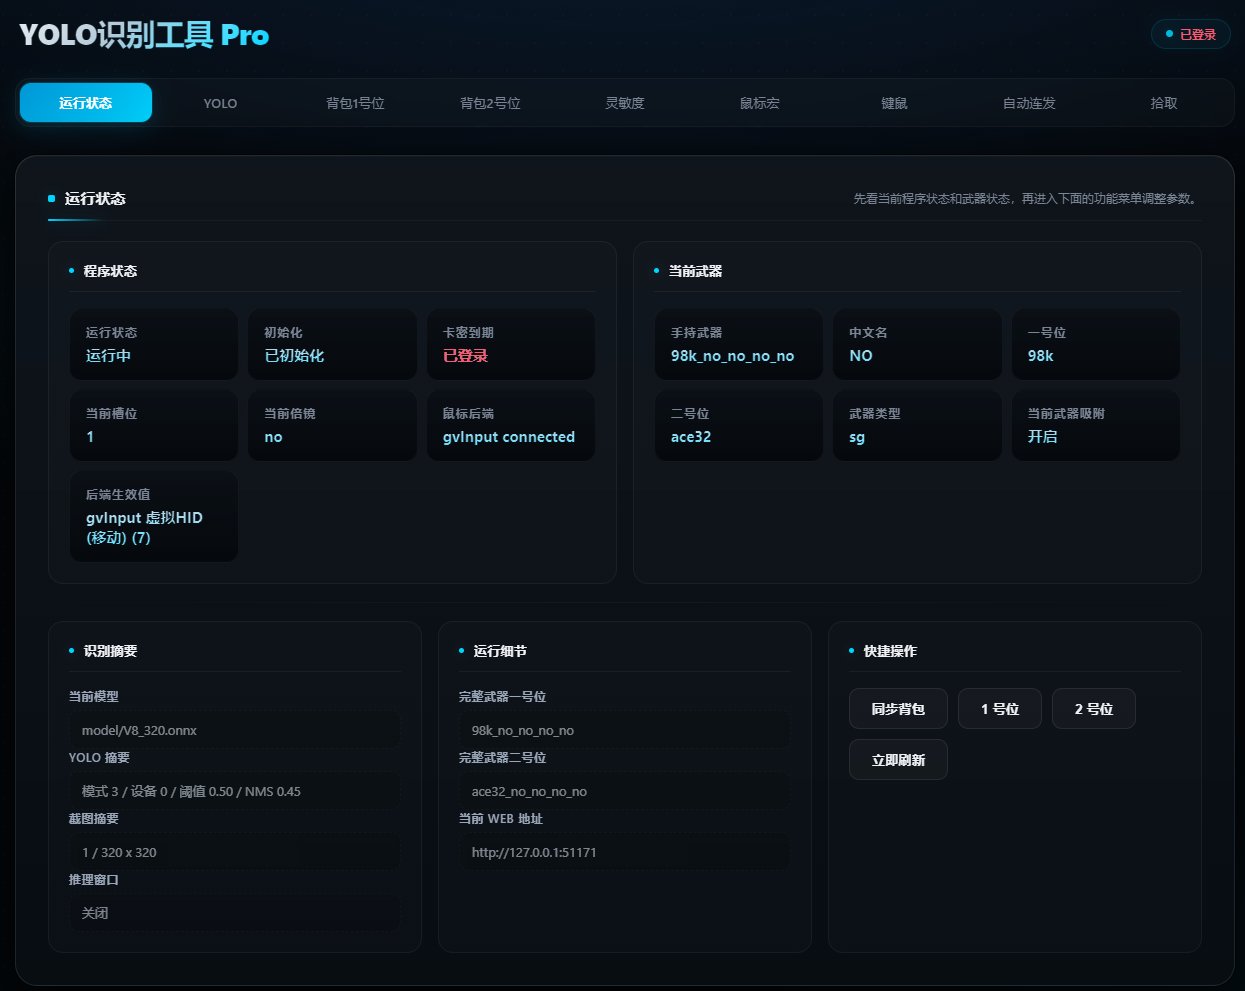1245x991 pixels.
Task: Click the 完整武器二号位 field ace32_no_no_no_no
Action: pyautogui.click(x=624, y=791)
